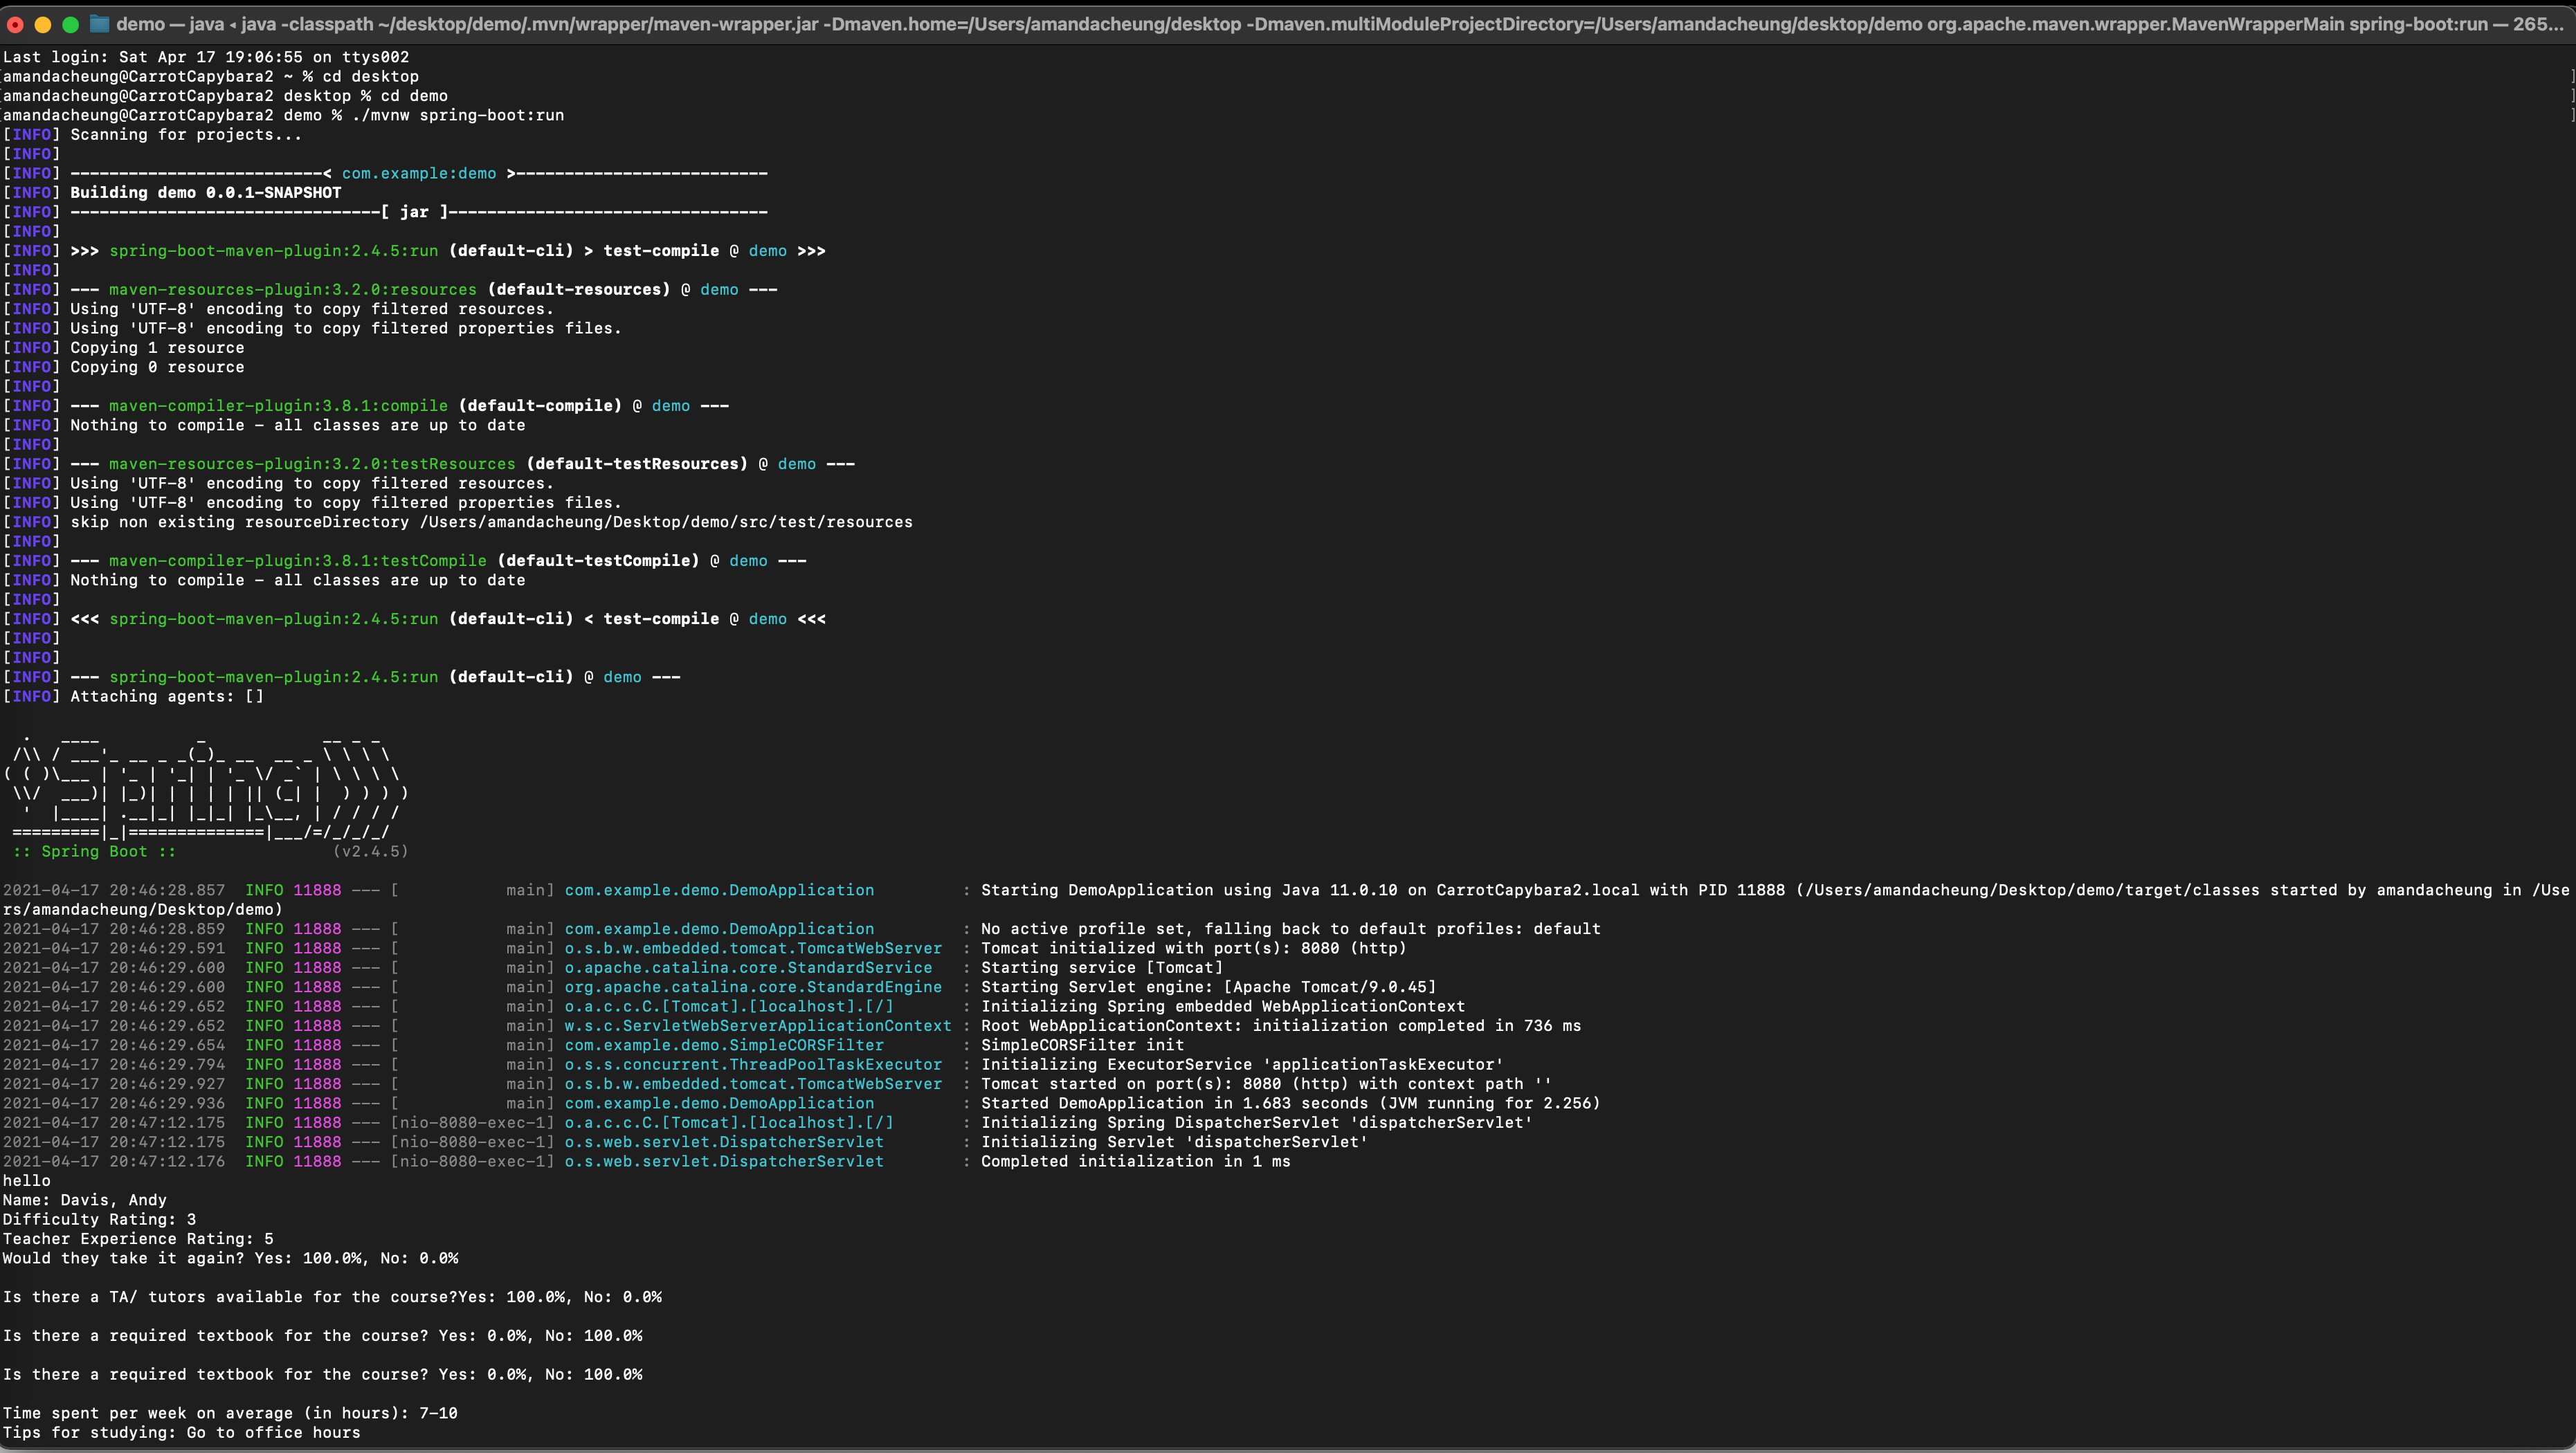The width and height of the screenshot is (2576, 1453).
Task: Click the 'Building demo 0.0.1-SNAPSHOT' line
Action: click(205, 193)
